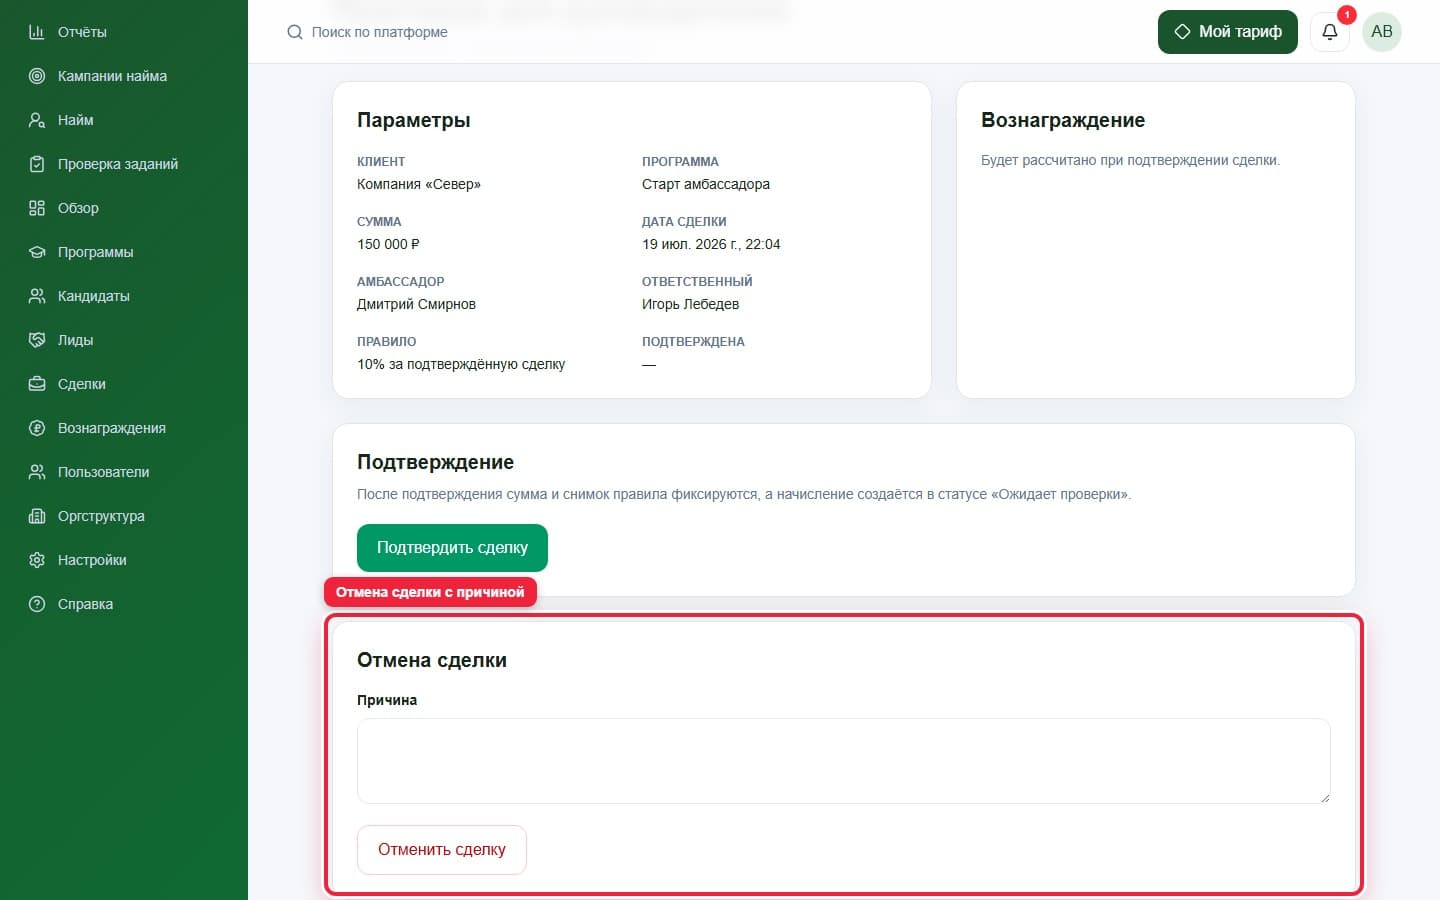Click the Отмена сделки heading

tap(432, 660)
